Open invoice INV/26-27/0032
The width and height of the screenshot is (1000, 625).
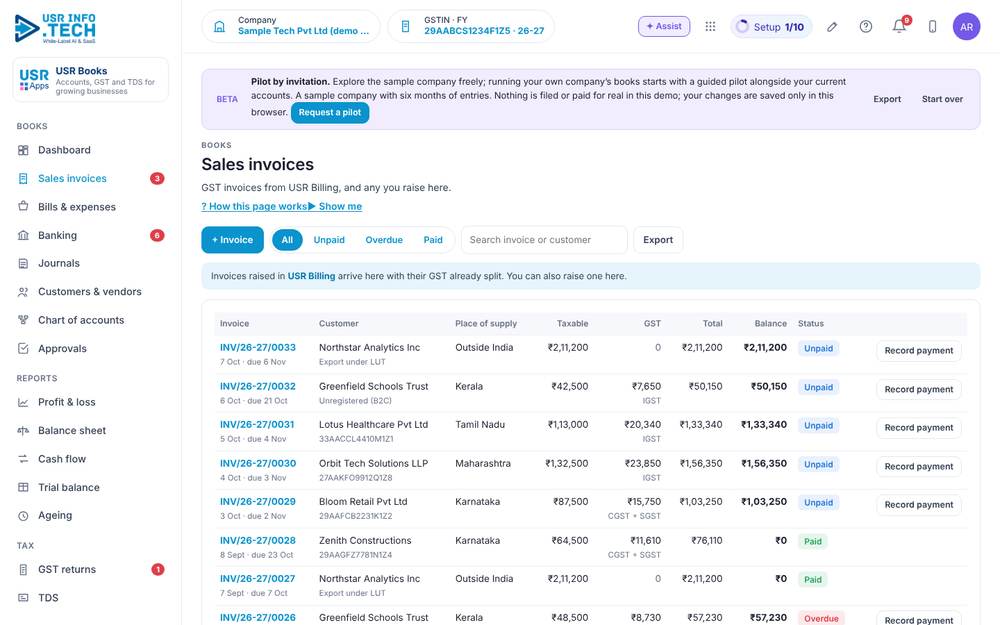click(258, 386)
